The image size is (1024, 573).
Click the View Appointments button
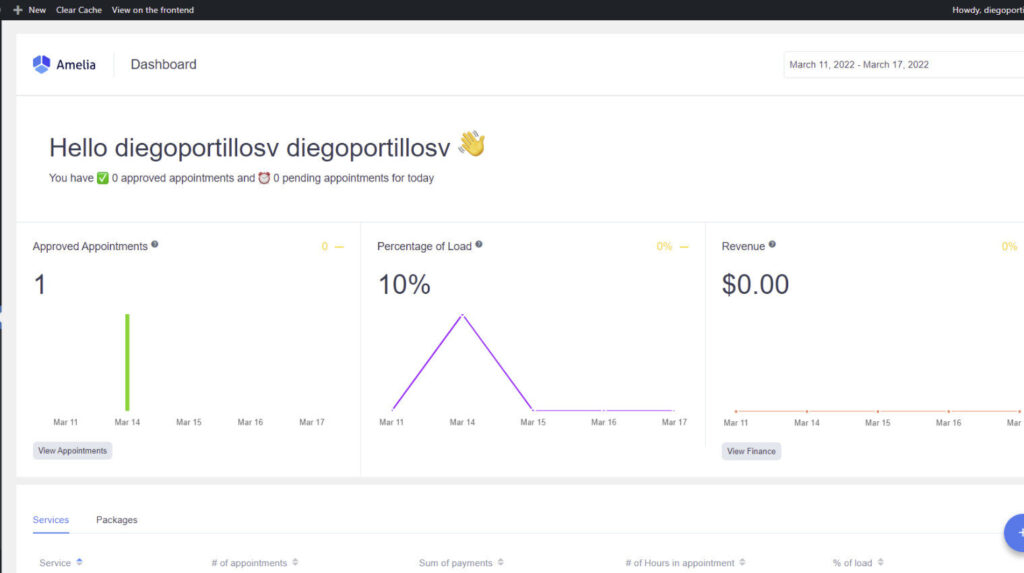point(72,451)
